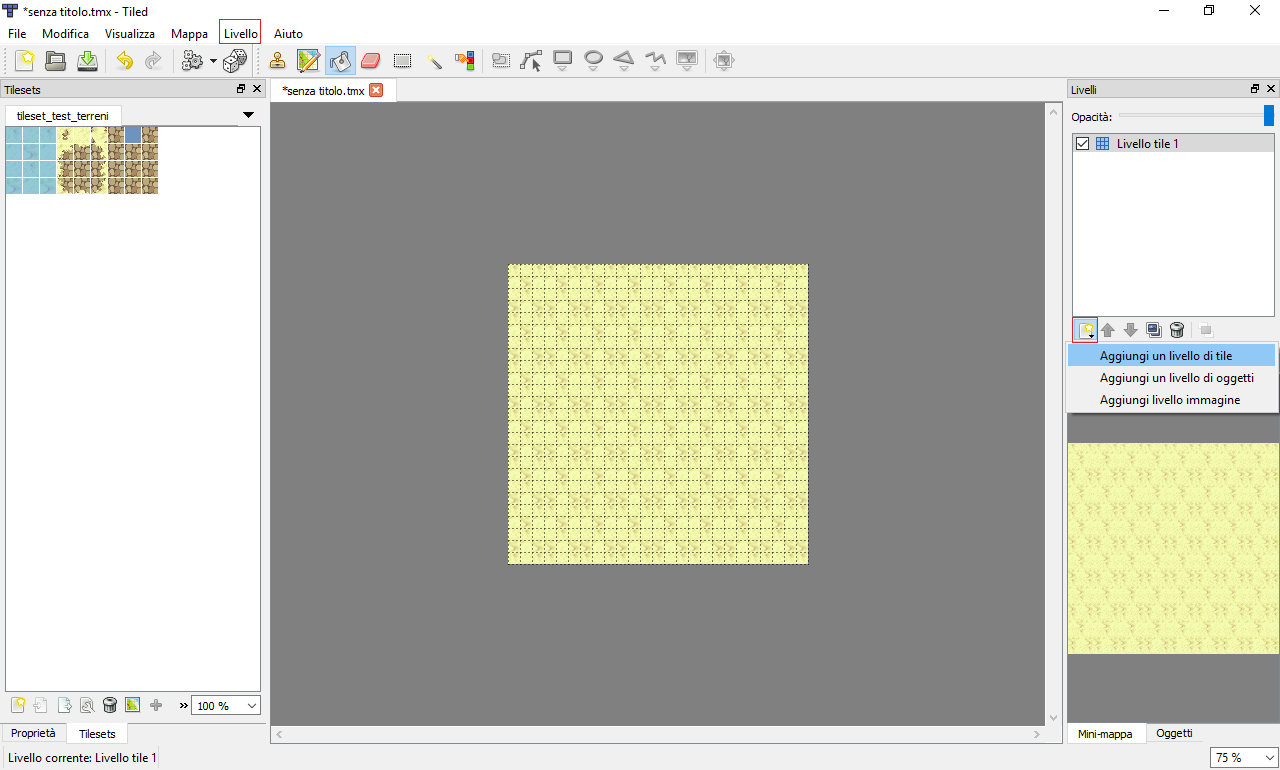Select the Magic Wand tool
This screenshot has width=1280, height=770.
point(434,61)
